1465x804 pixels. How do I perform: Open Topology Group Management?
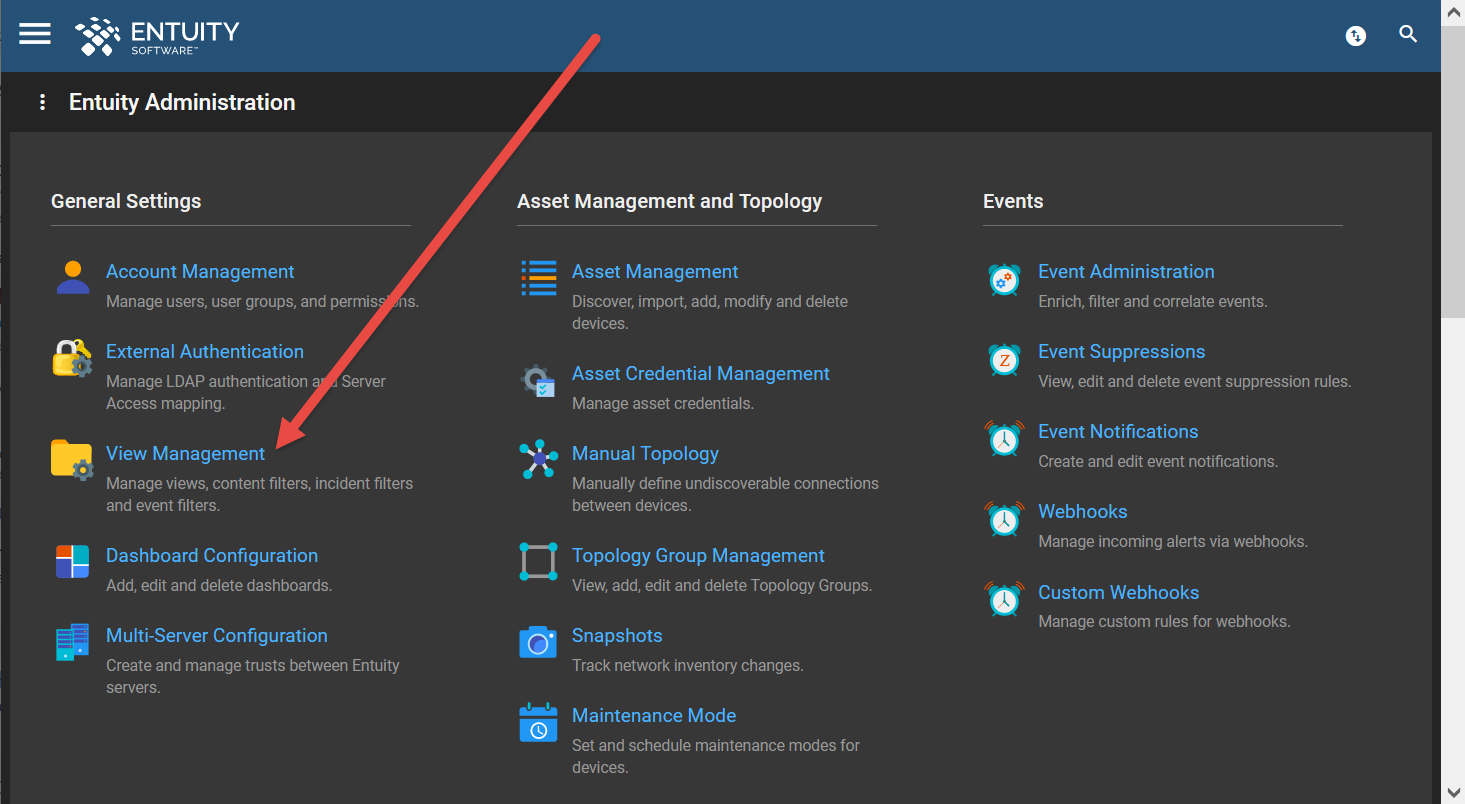698,556
